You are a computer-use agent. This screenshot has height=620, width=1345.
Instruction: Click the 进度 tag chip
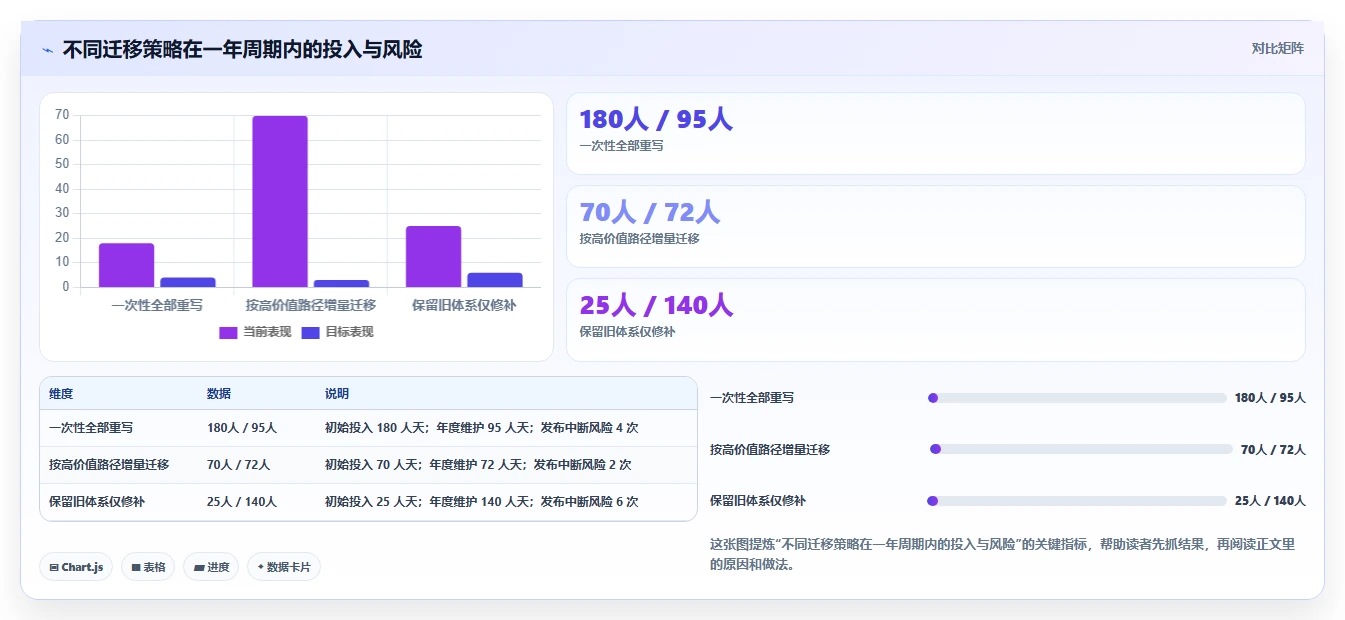211,567
